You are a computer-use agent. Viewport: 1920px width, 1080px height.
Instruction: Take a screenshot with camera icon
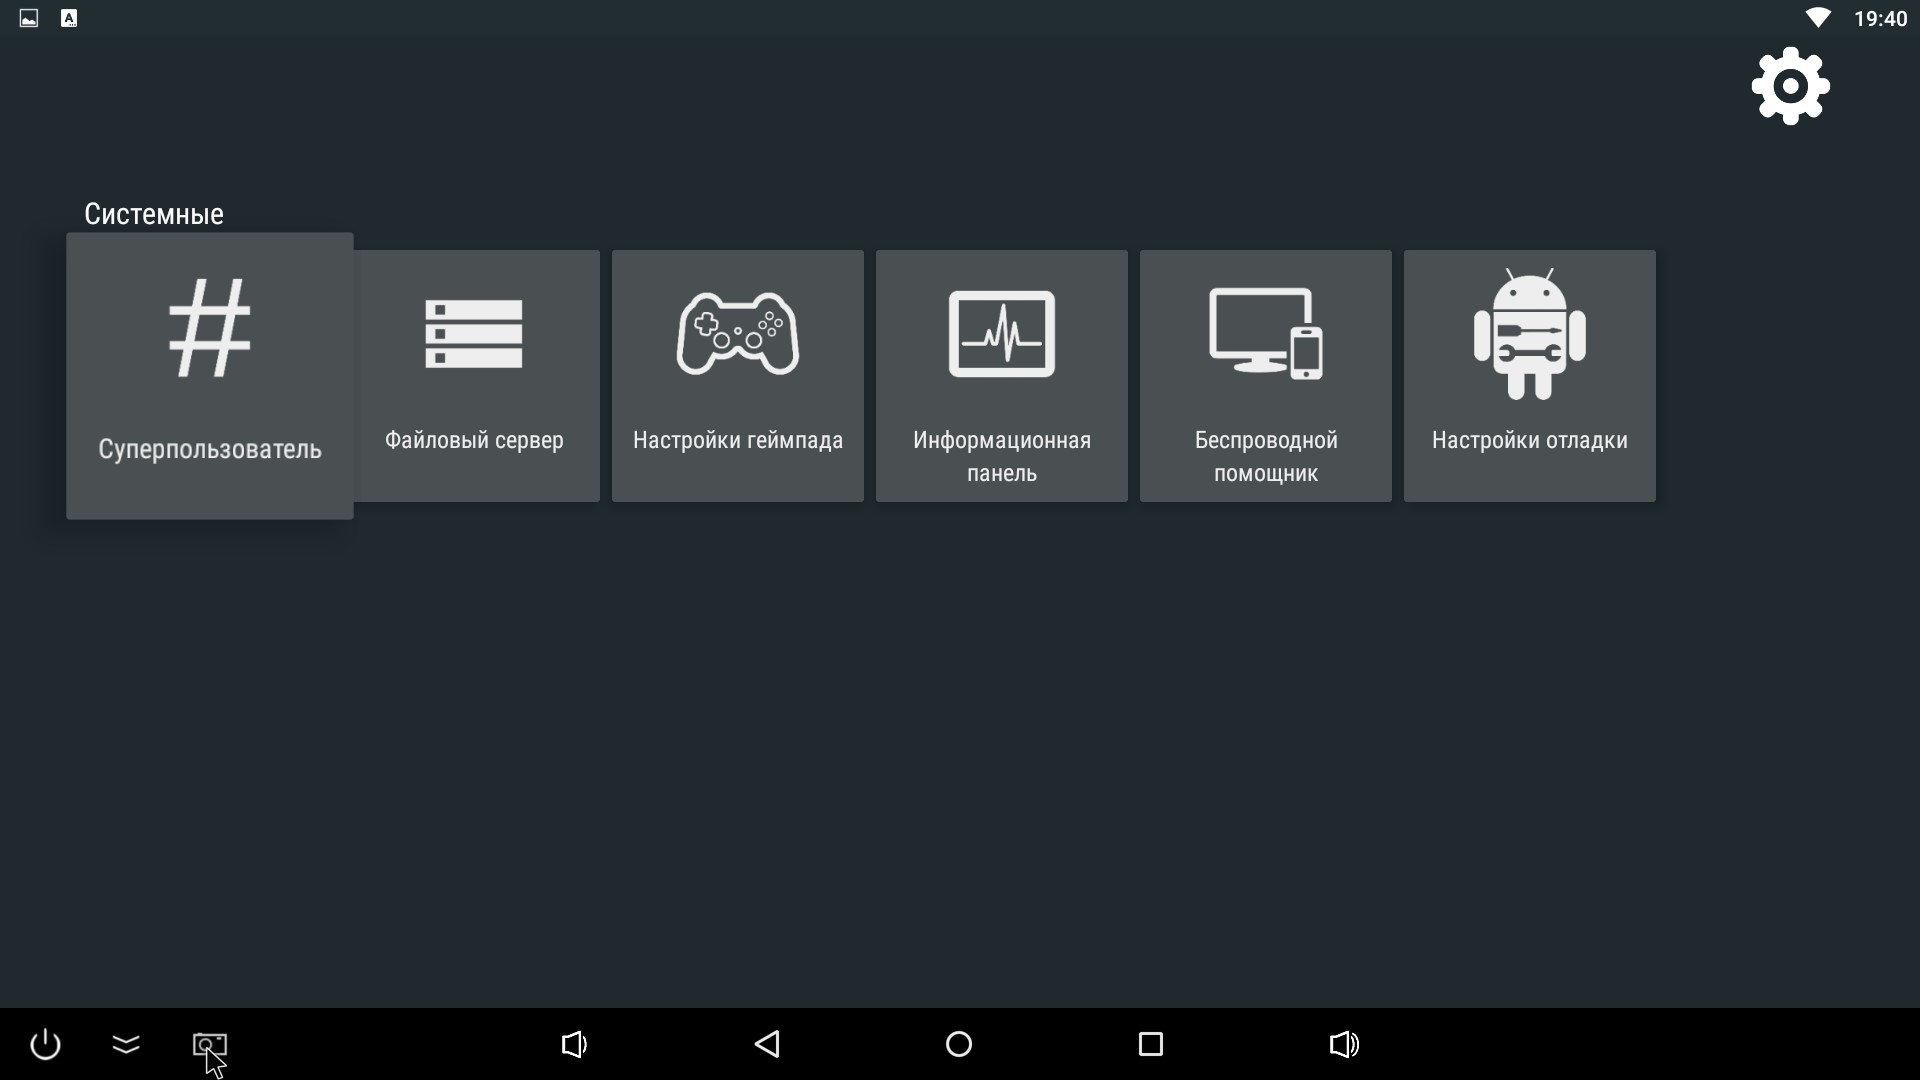pos(209,1045)
